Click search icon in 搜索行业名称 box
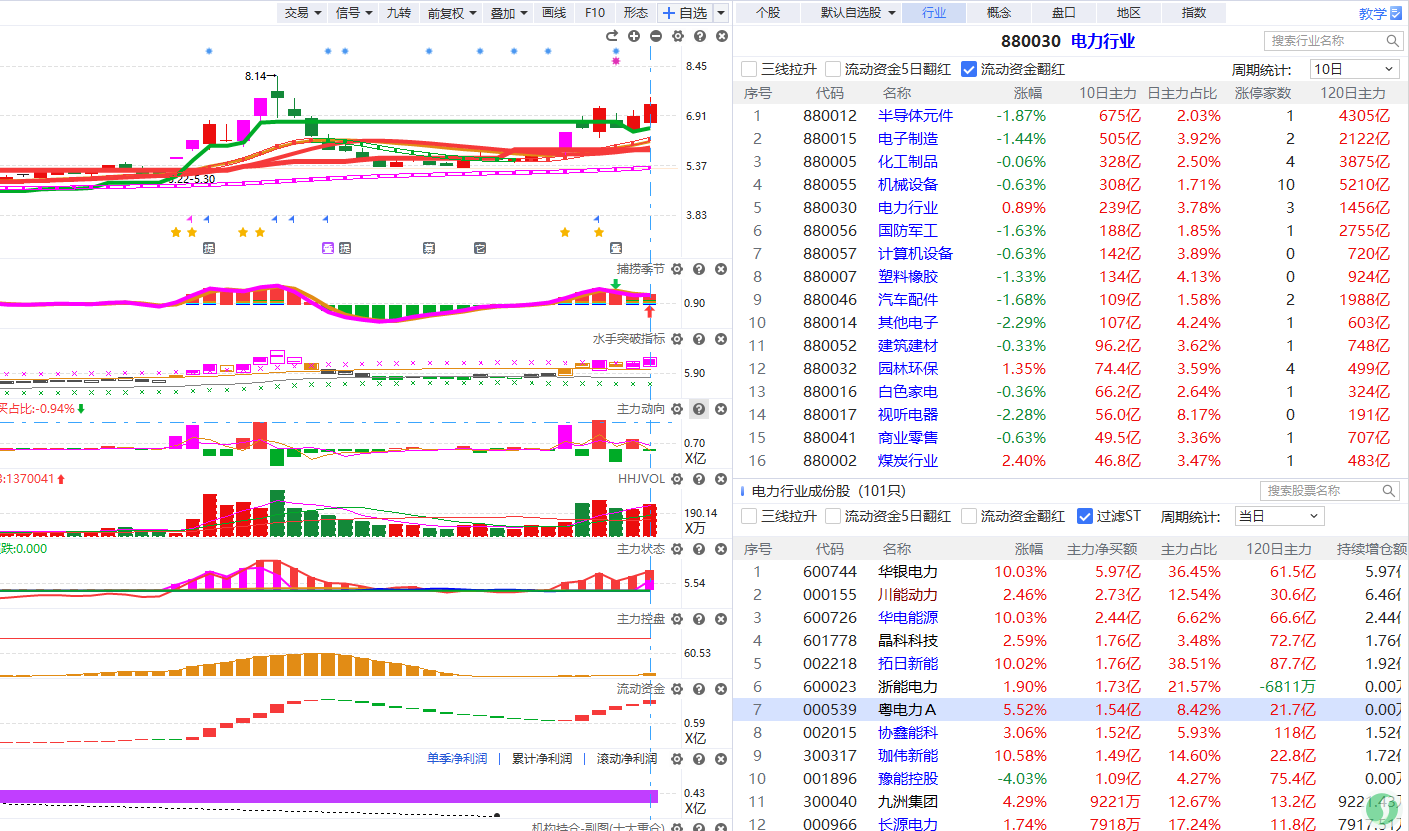Image resolution: width=1409 pixels, height=831 pixels. [x=1392, y=41]
